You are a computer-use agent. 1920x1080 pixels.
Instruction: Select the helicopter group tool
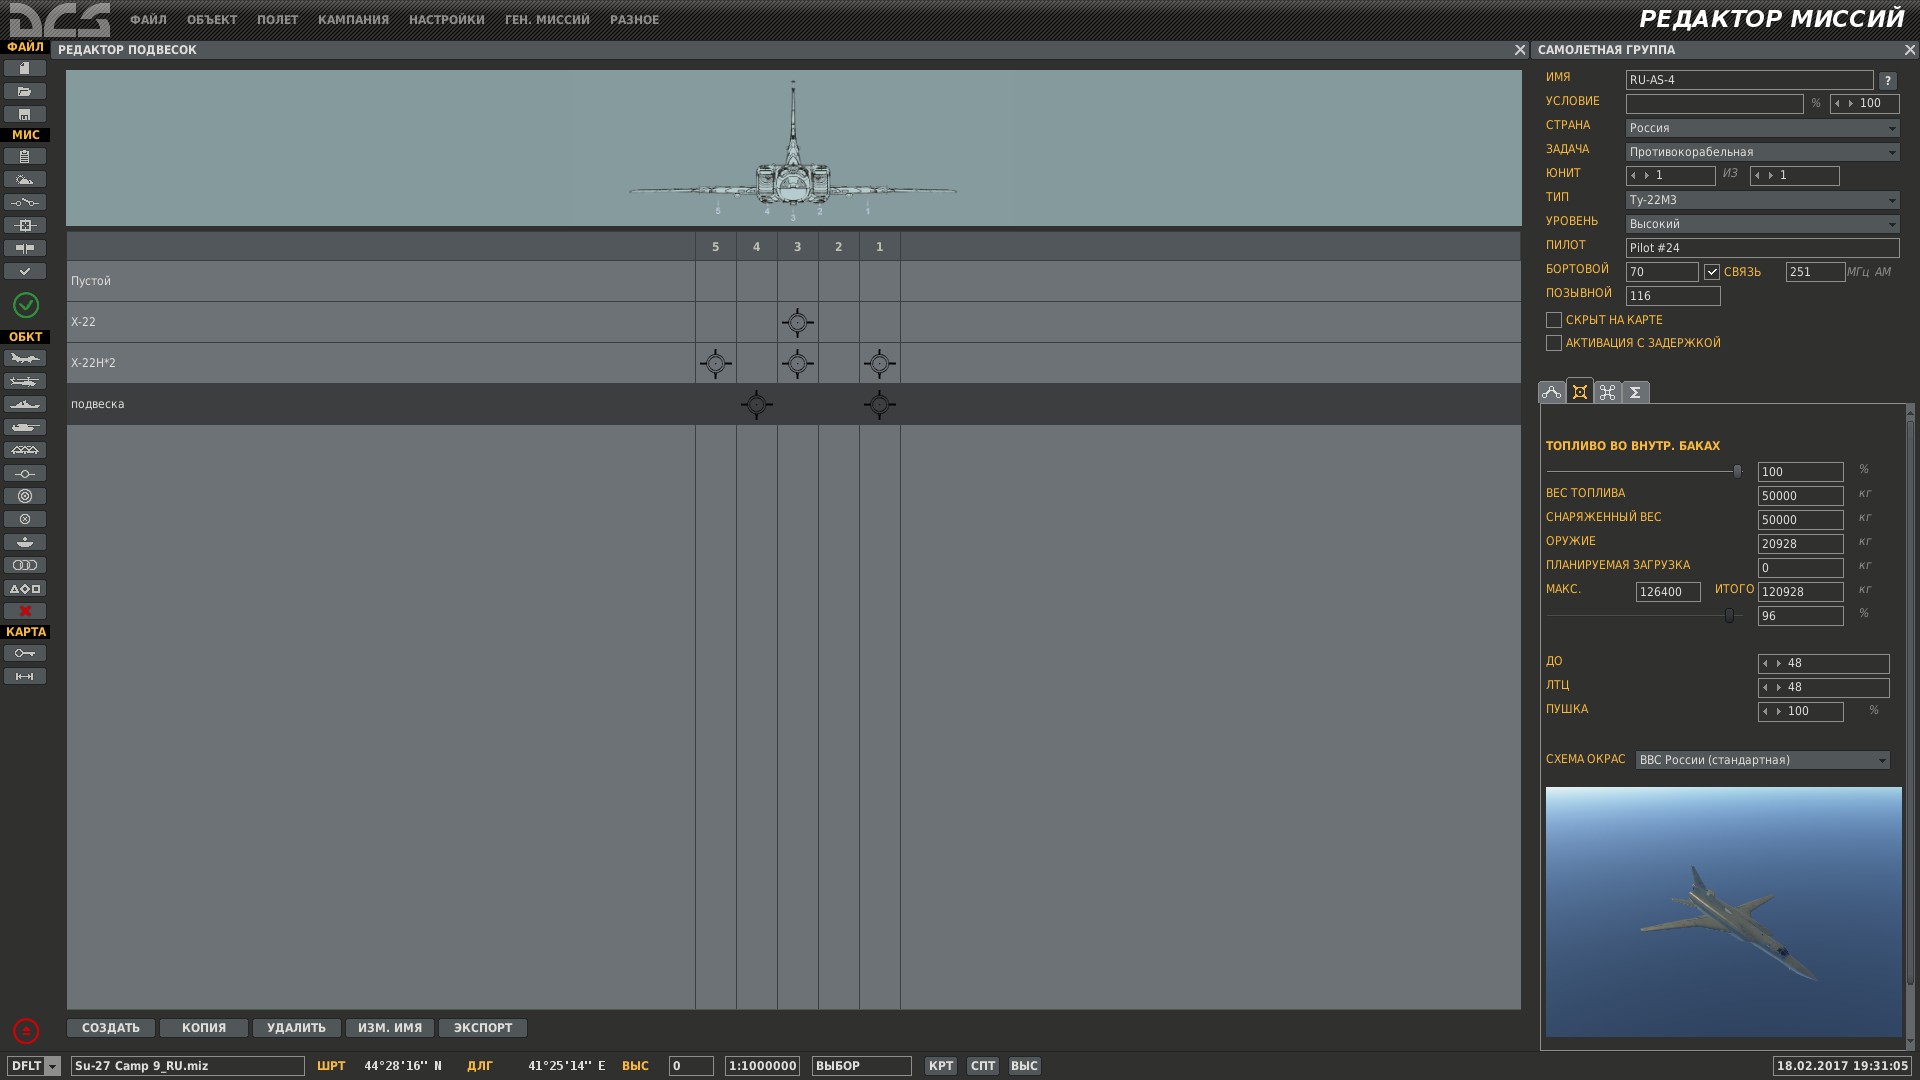pos(25,381)
